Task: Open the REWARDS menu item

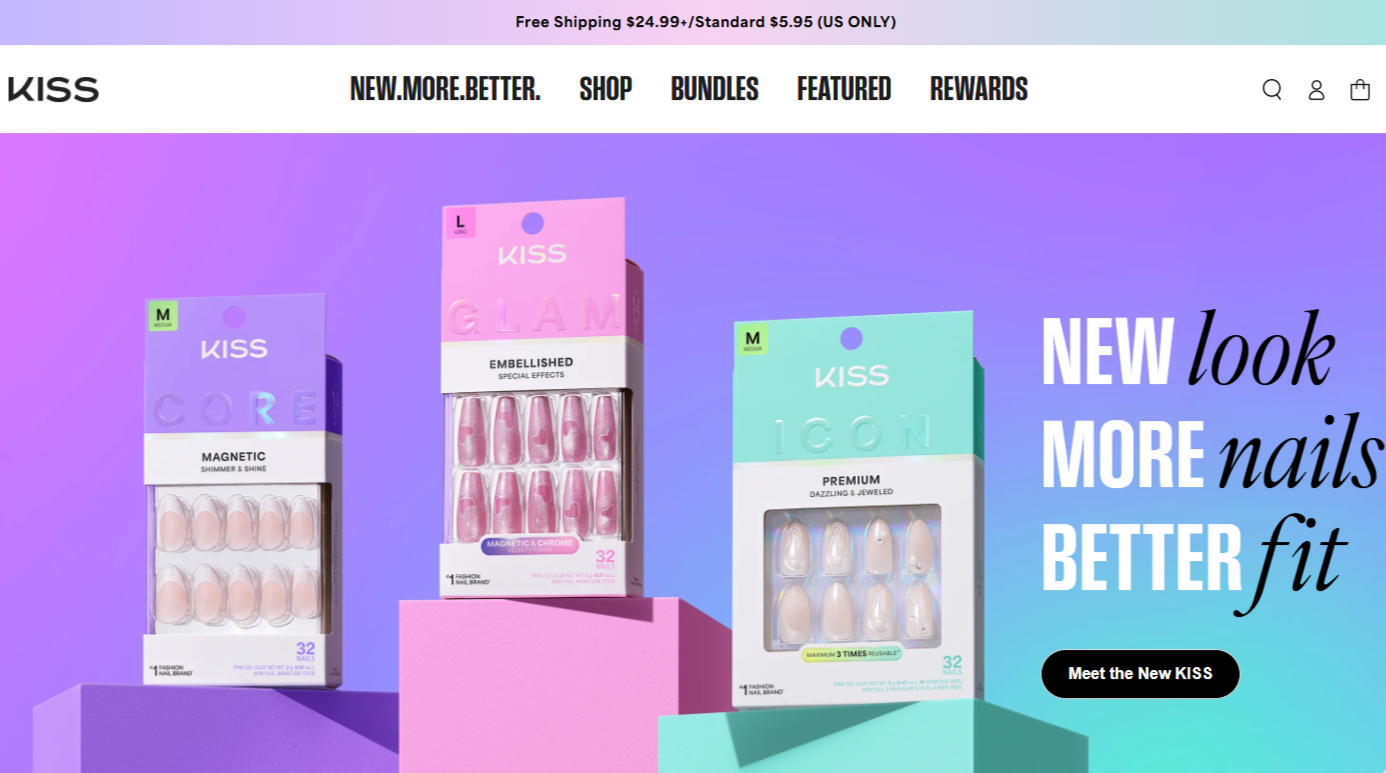Action: [x=979, y=89]
